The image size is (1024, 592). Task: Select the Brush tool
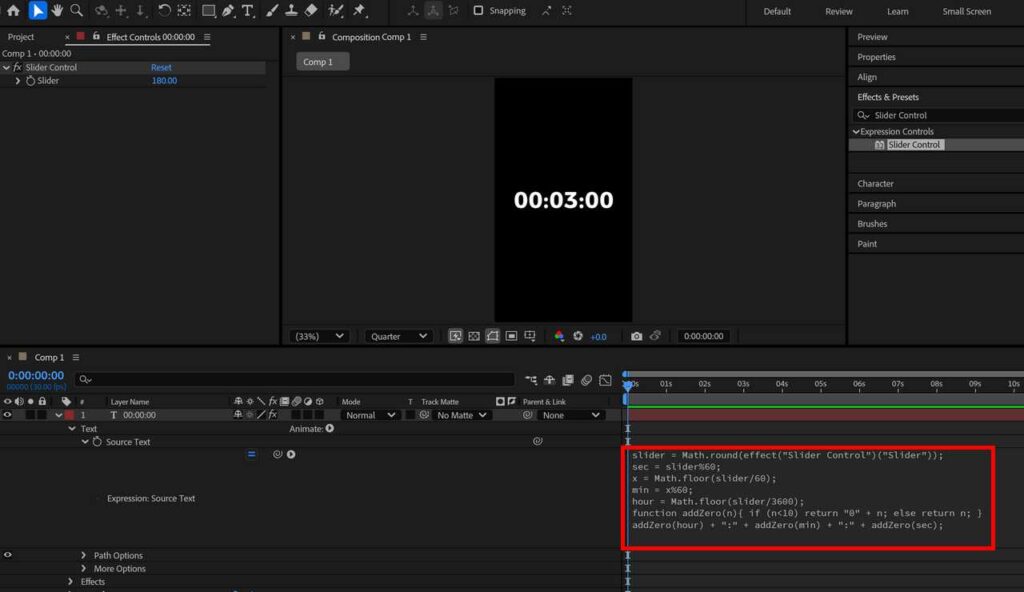point(272,10)
